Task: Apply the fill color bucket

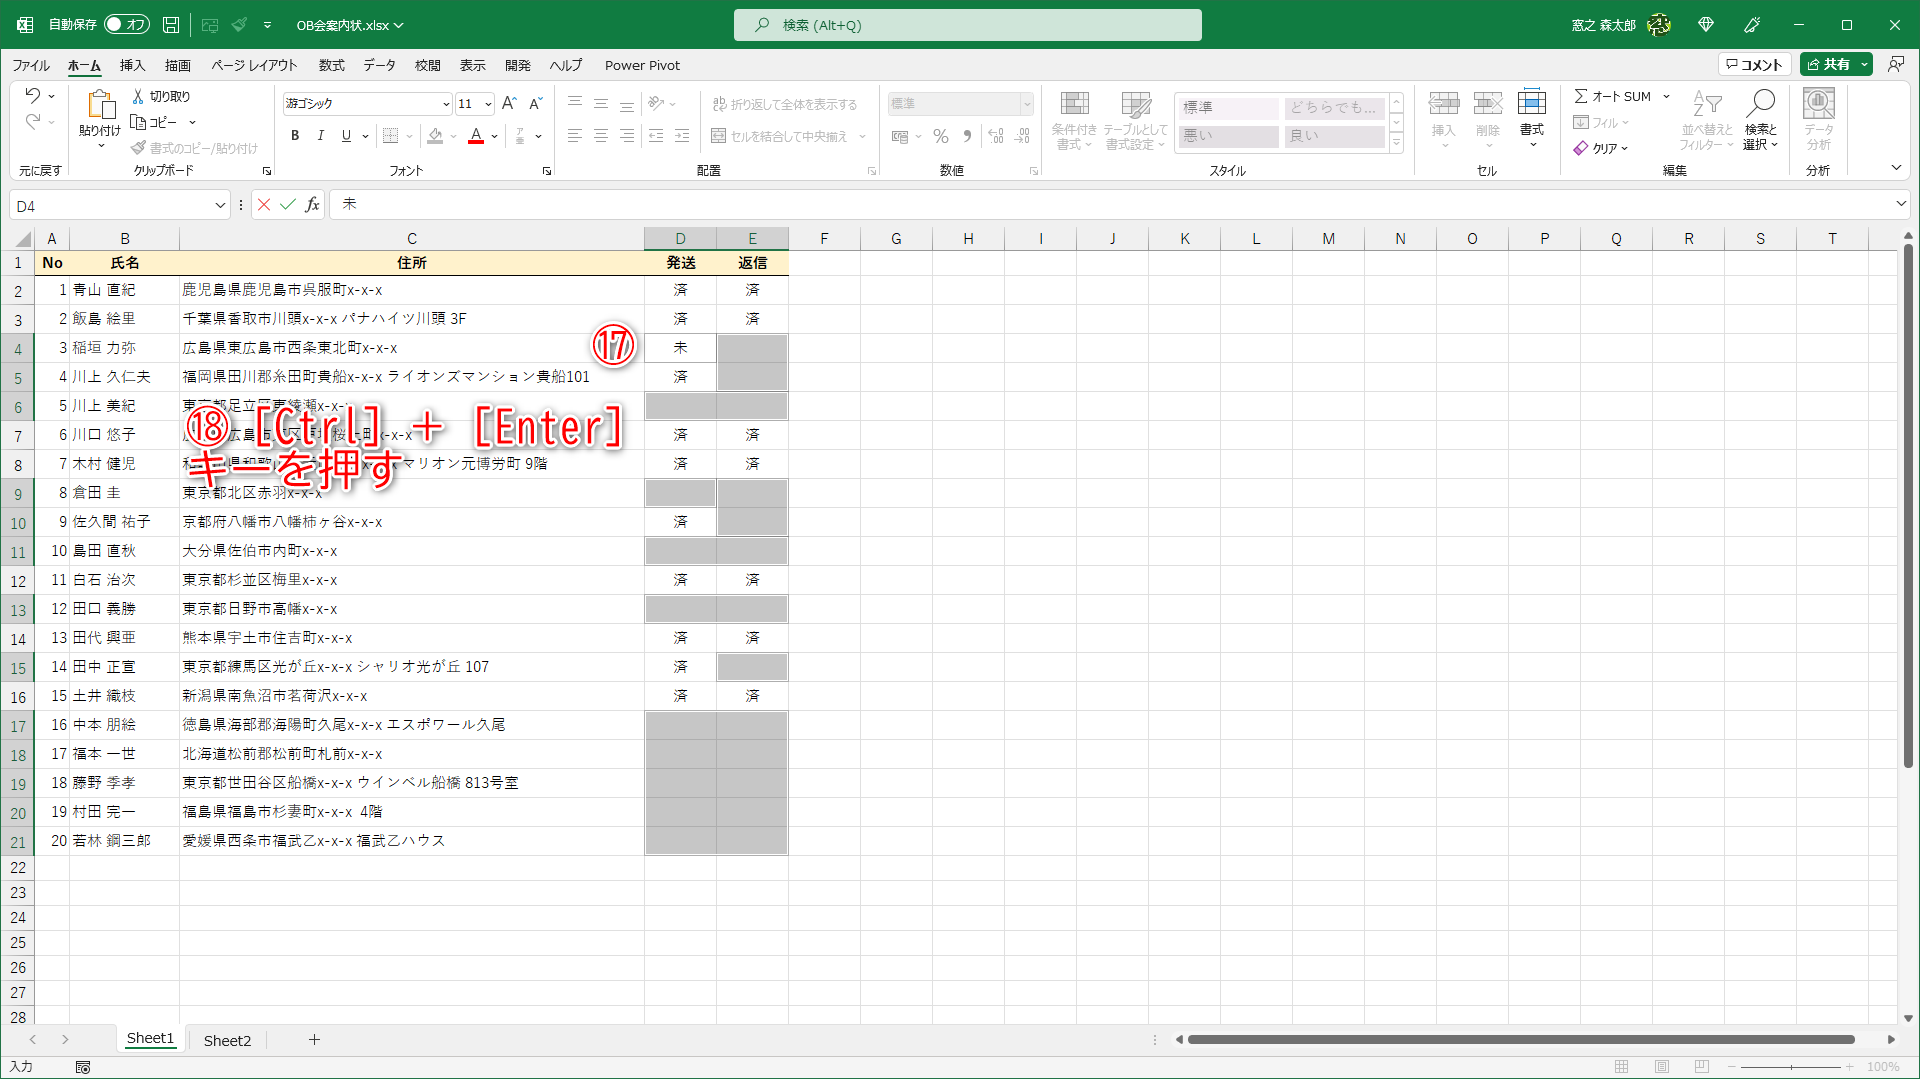Action: click(x=435, y=136)
